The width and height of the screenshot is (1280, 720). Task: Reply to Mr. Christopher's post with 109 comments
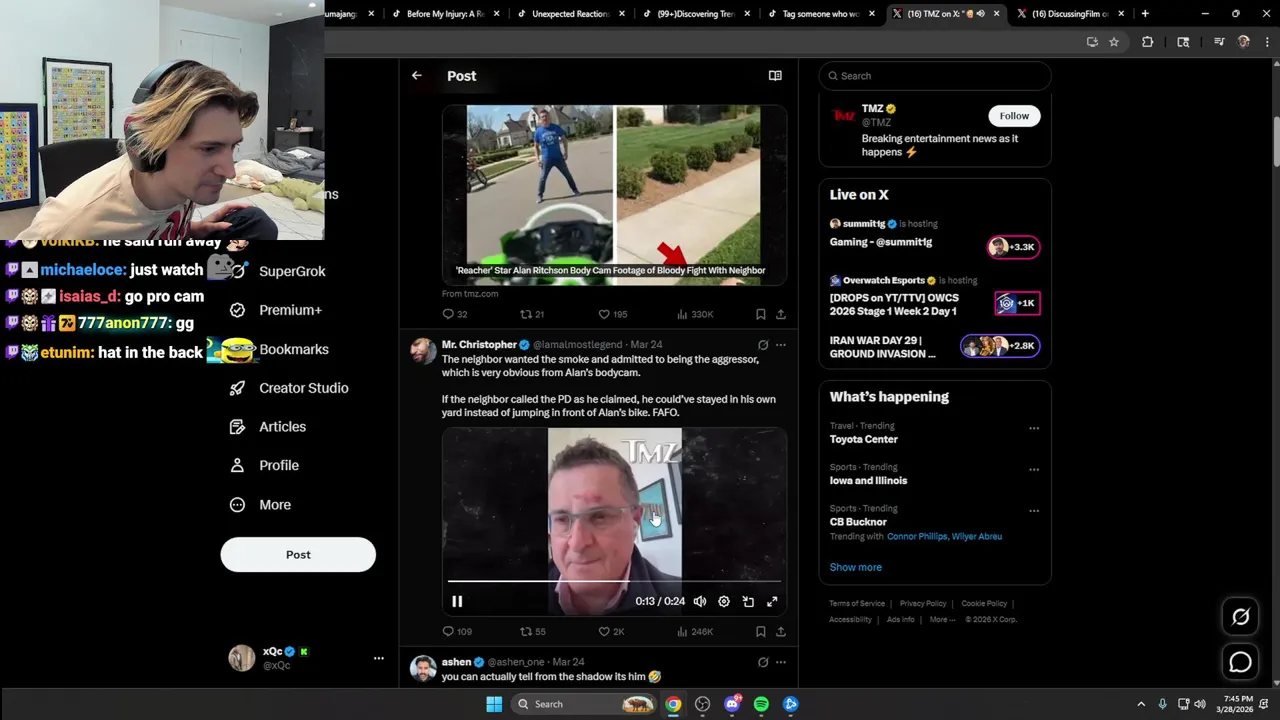[457, 632]
